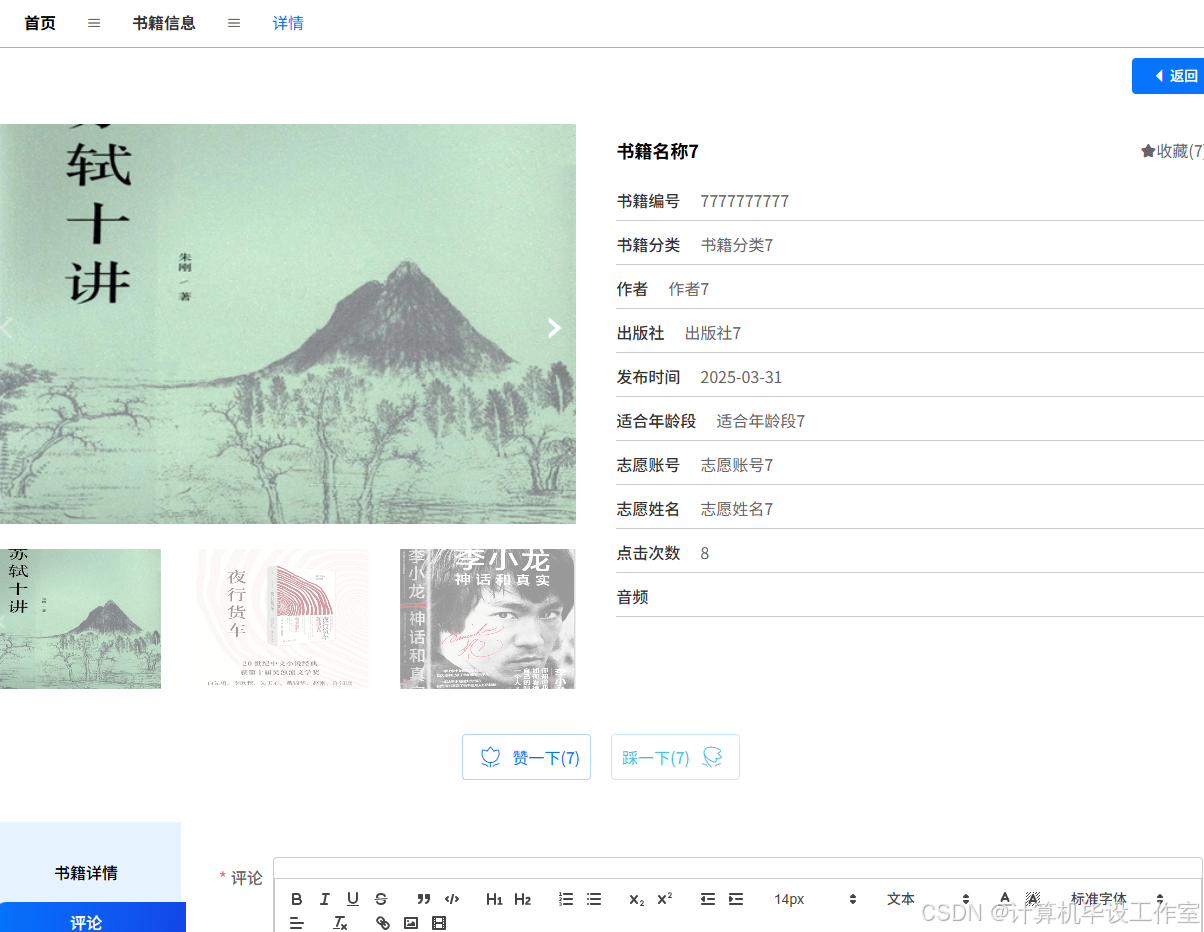Open the 文本 heading style dropdown
Screen dimensions: 1204x932
928,899
